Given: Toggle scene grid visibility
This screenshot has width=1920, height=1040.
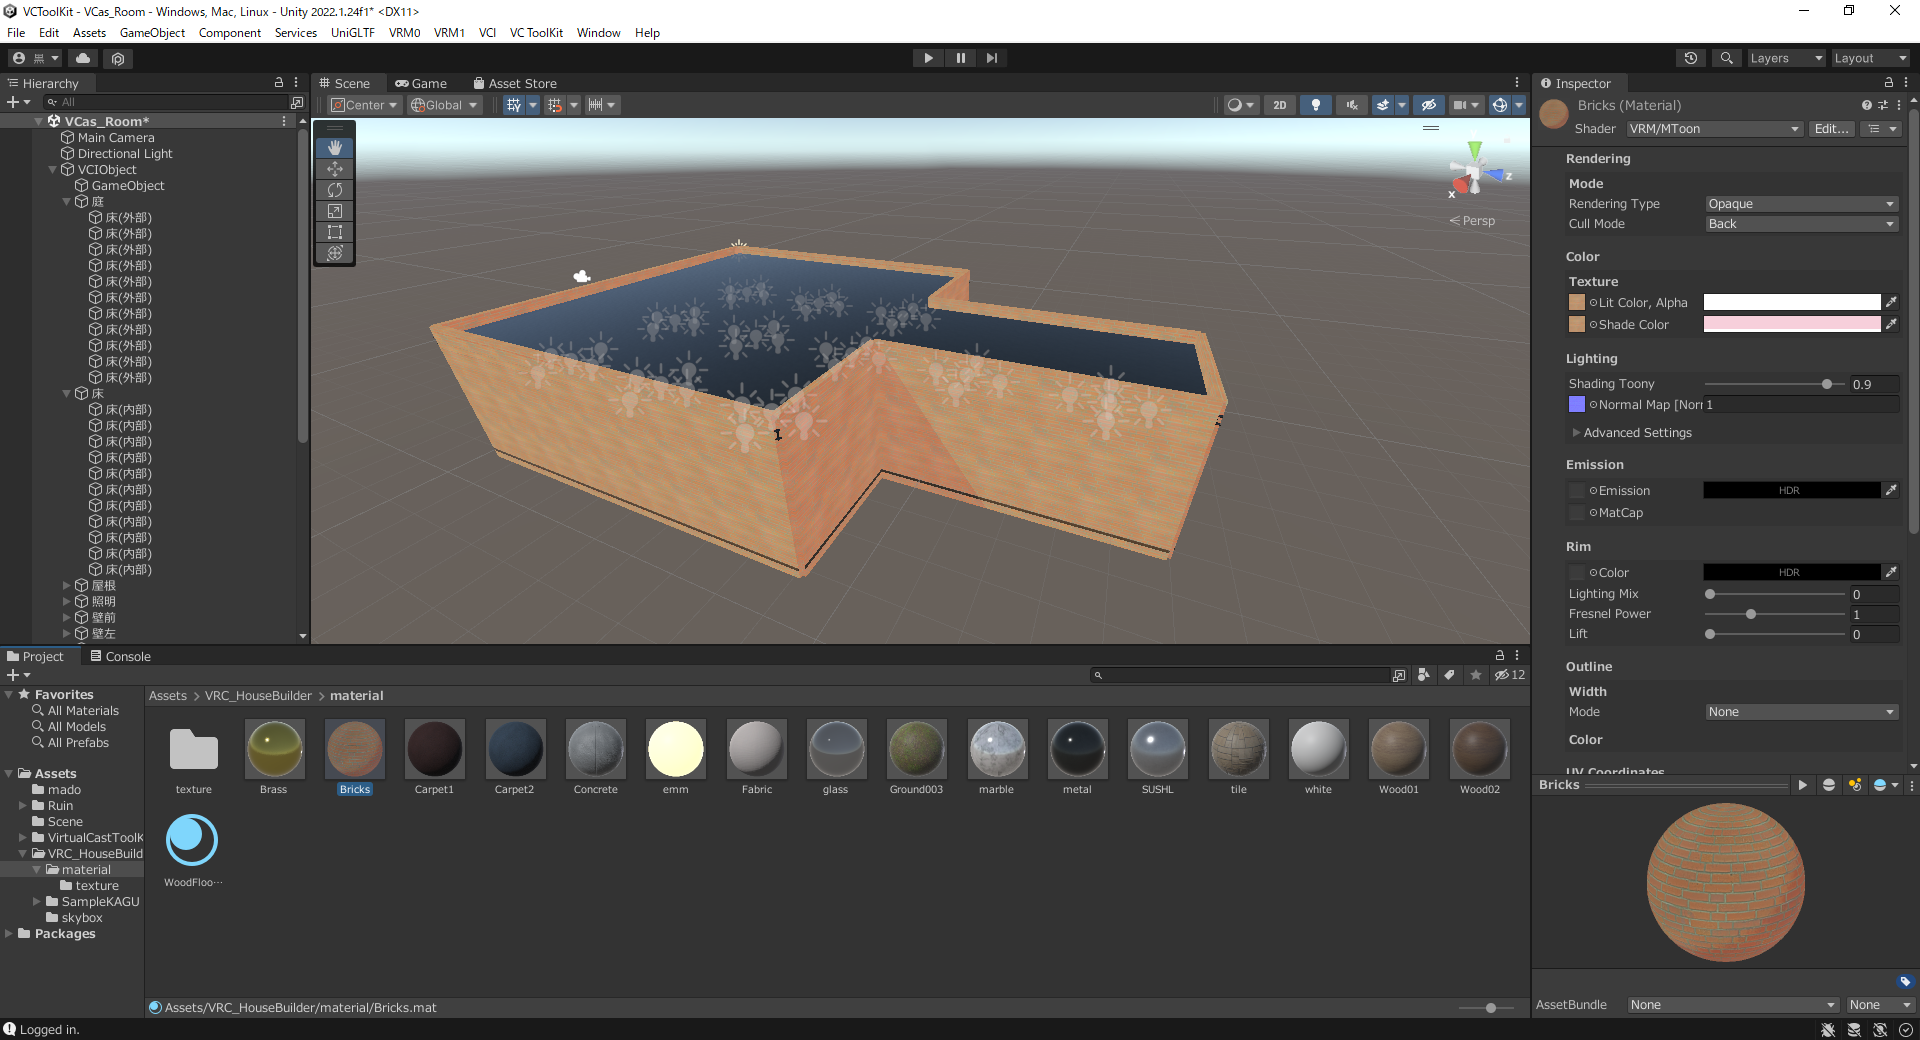Looking at the screenshot, I should 514,105.
